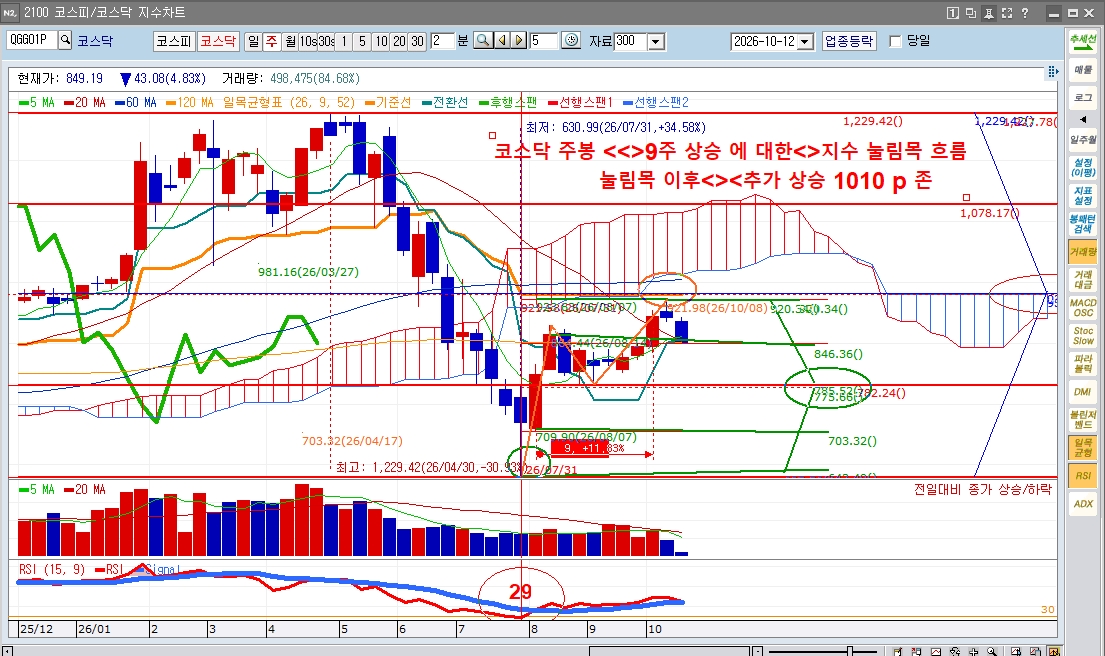
Task: Click the fullscreen expand icon in title bar
Action: point(1006,13)
